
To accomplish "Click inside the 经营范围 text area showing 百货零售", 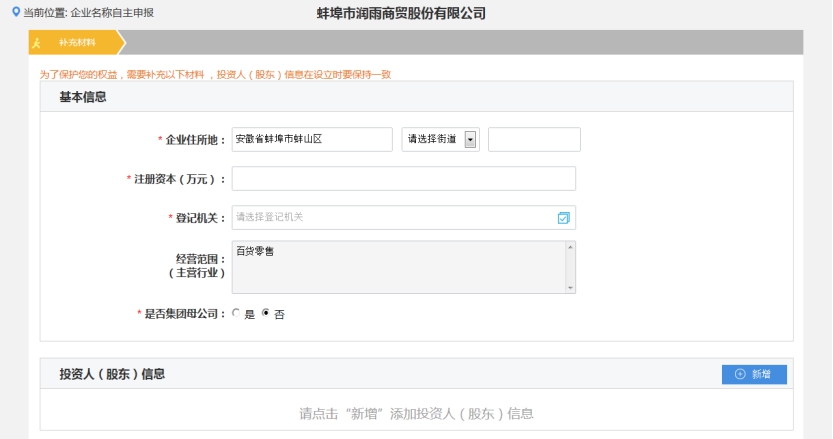I will [397, 267].
